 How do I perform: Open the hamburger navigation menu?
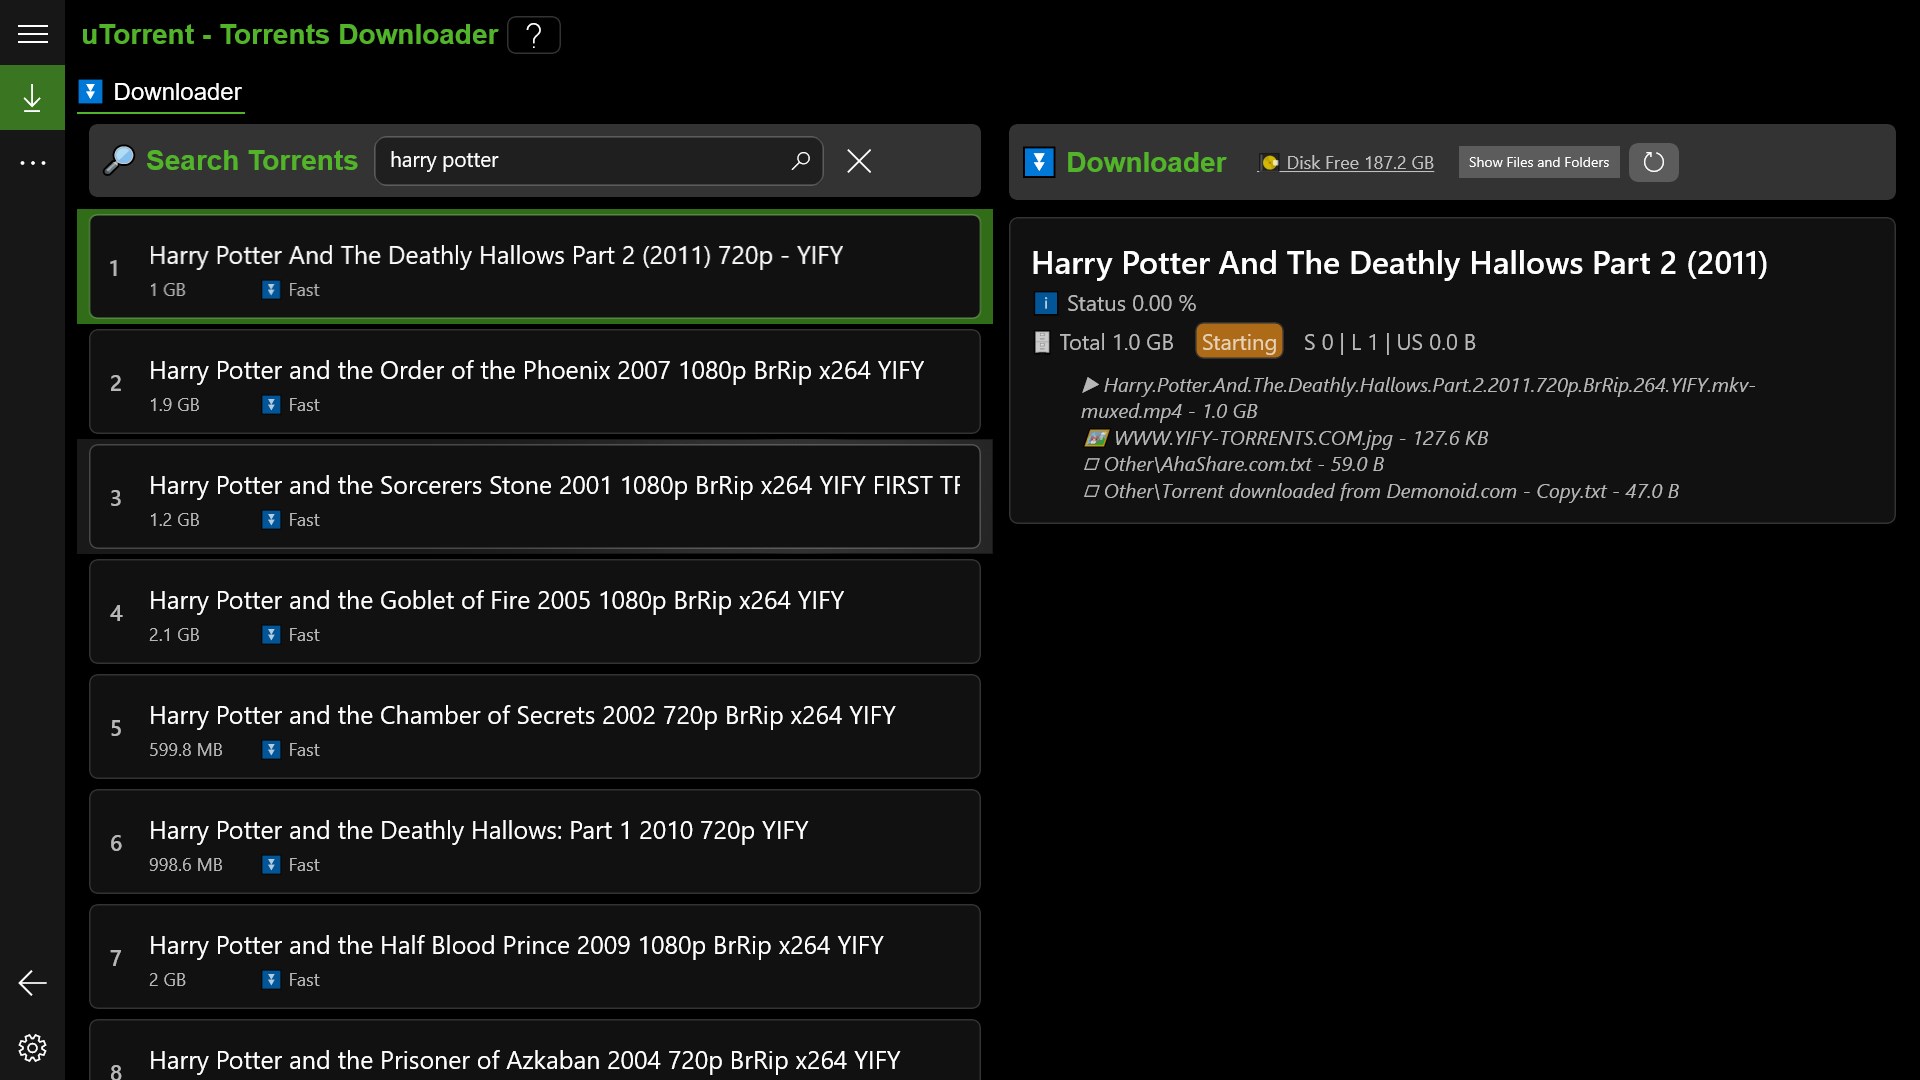[x=32, y=34]
